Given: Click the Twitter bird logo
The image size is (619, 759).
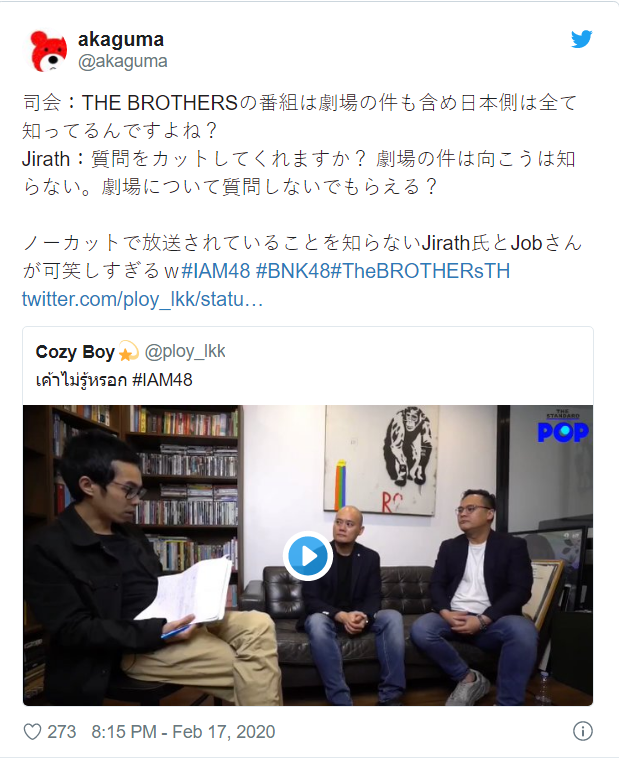Looking at the screenshot, I should pyautogui.click(x=581, y=39).
